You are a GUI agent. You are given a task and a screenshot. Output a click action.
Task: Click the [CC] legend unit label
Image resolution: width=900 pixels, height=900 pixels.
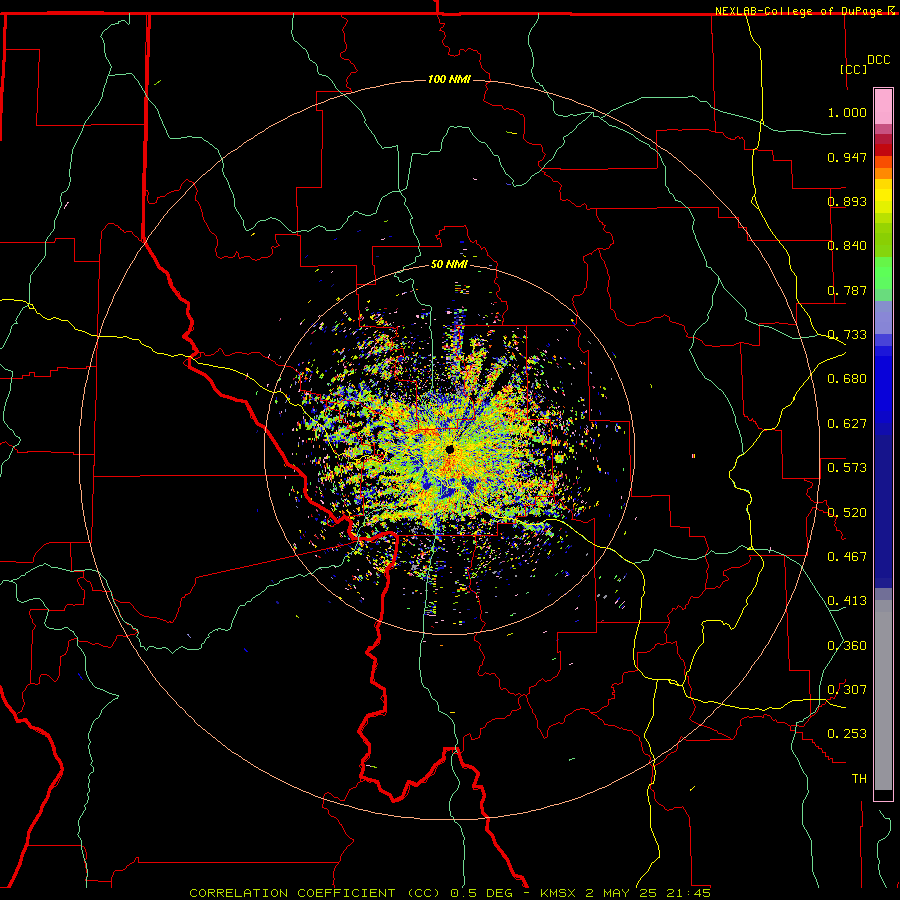(x=854, y=69)
